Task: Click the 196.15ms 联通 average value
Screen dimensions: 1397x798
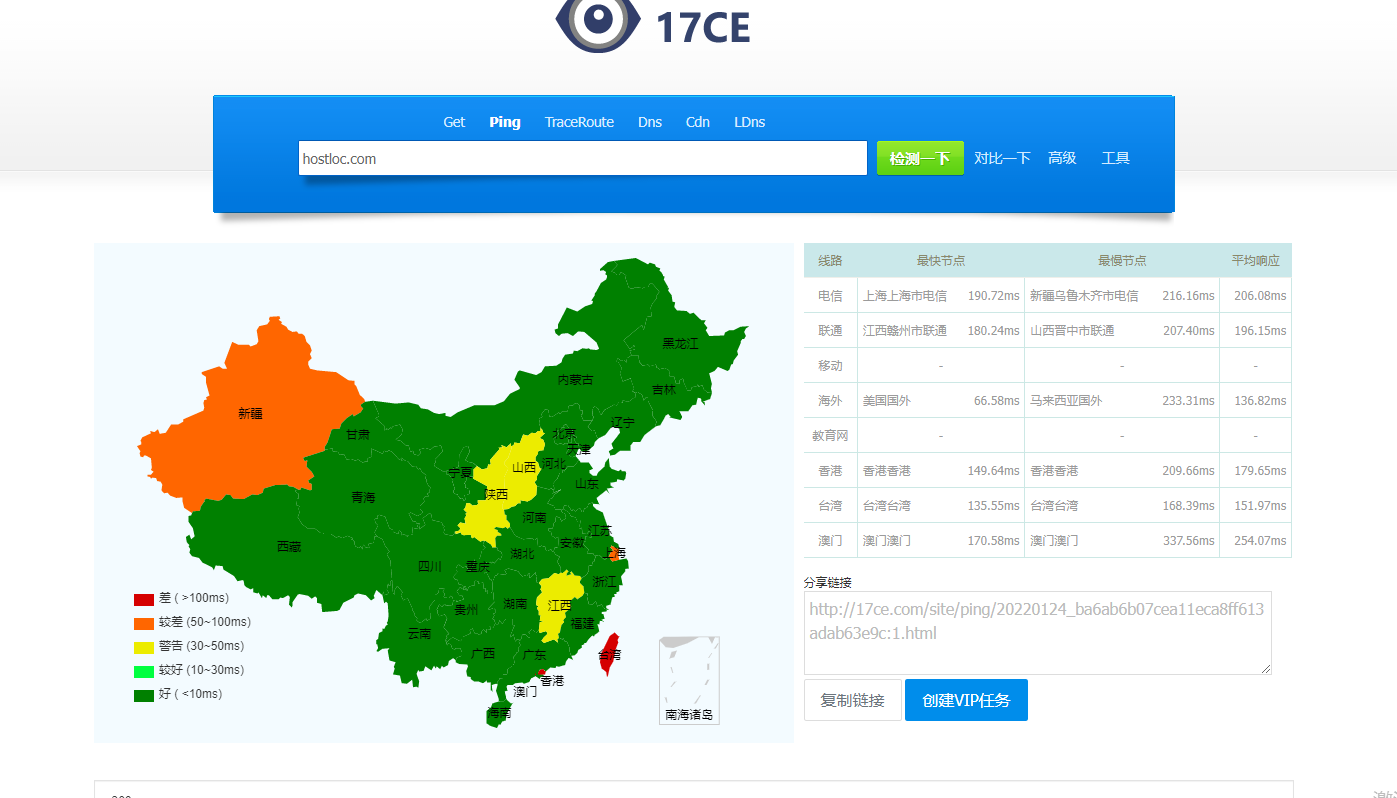Action: (x=1260, y=331)
